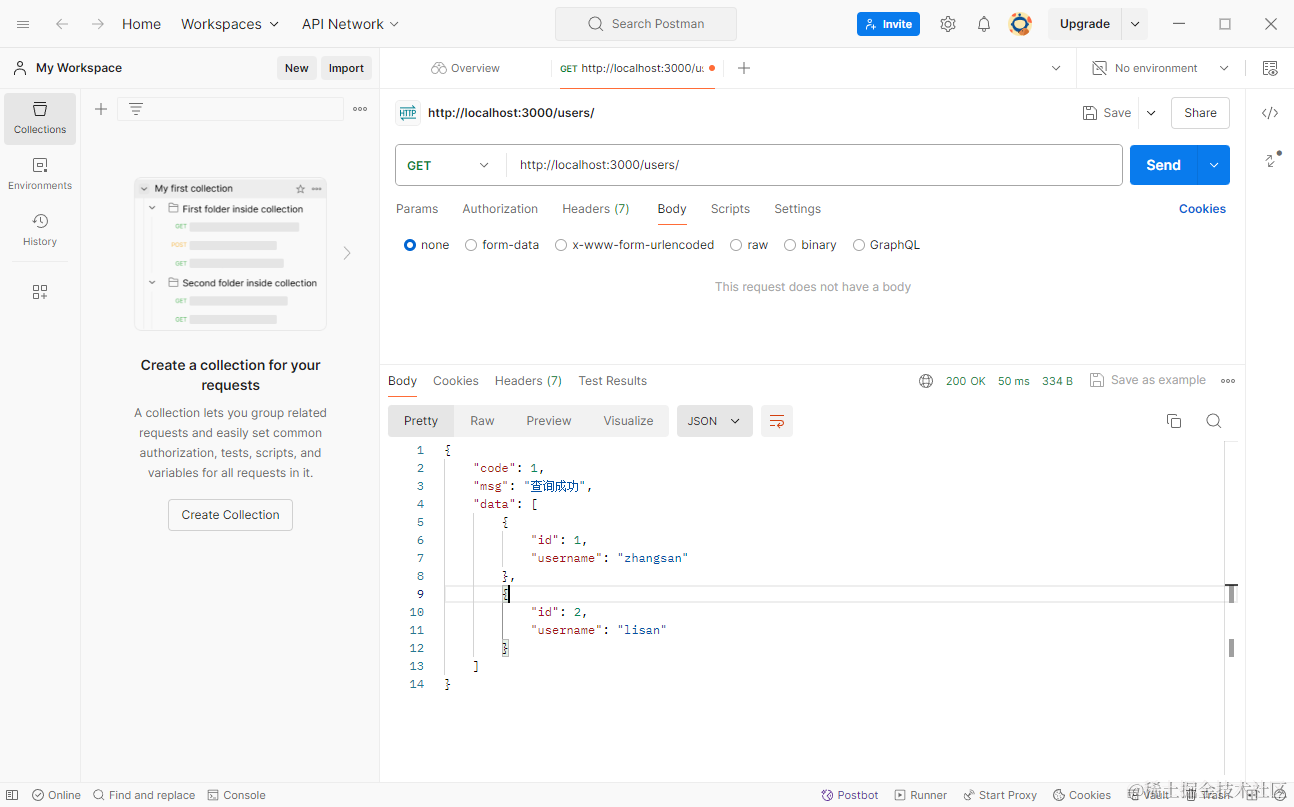The width and height of the screenshot is (1294, 807).
Task: Open the API Network dropdown
Action: (x=350, y=24)
